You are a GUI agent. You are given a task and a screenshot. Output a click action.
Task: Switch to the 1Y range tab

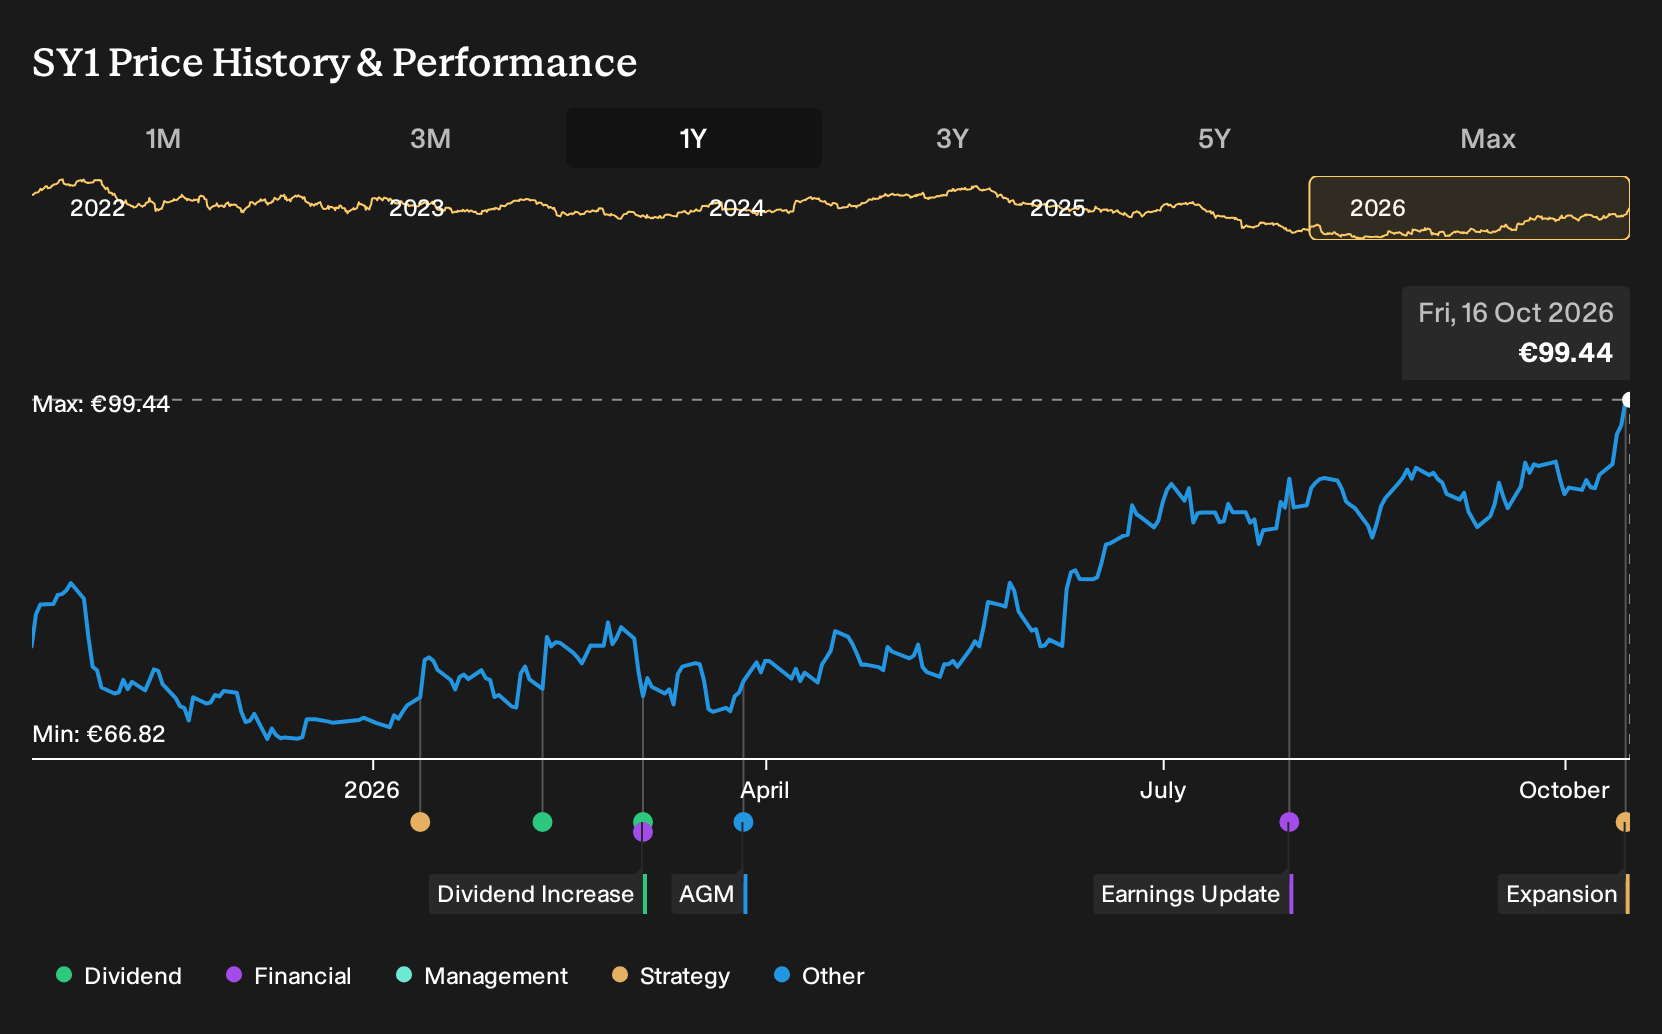(694, 138)
